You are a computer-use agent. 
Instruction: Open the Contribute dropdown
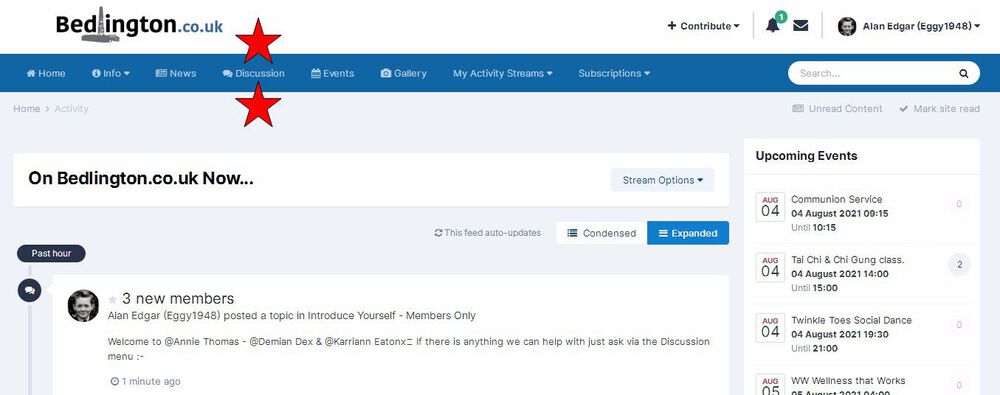point(703,26)
